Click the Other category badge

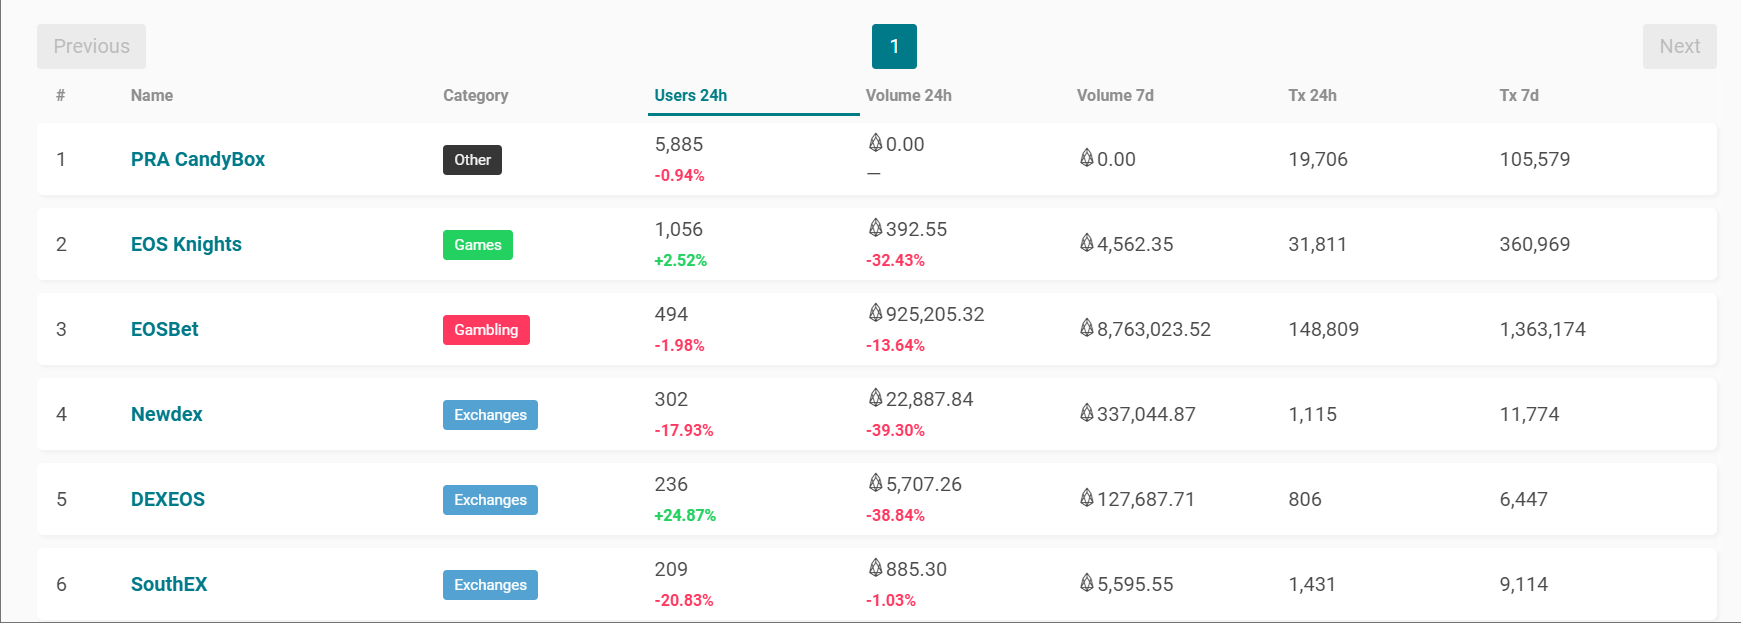tap(472, 160)
